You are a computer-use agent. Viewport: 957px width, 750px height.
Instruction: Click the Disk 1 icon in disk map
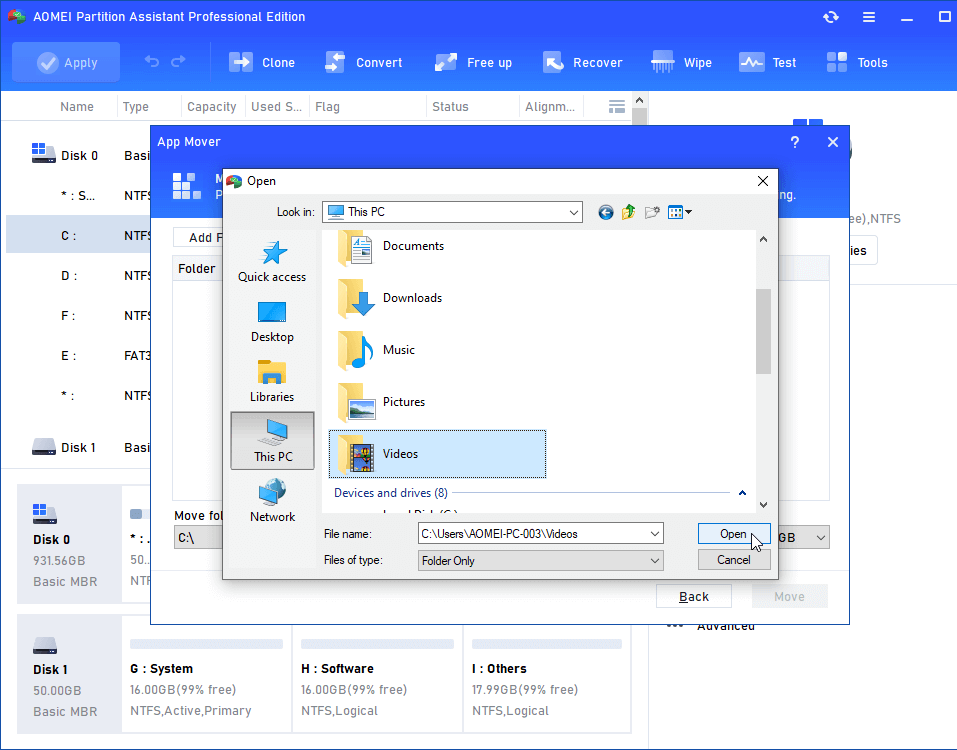click(45, 645)
